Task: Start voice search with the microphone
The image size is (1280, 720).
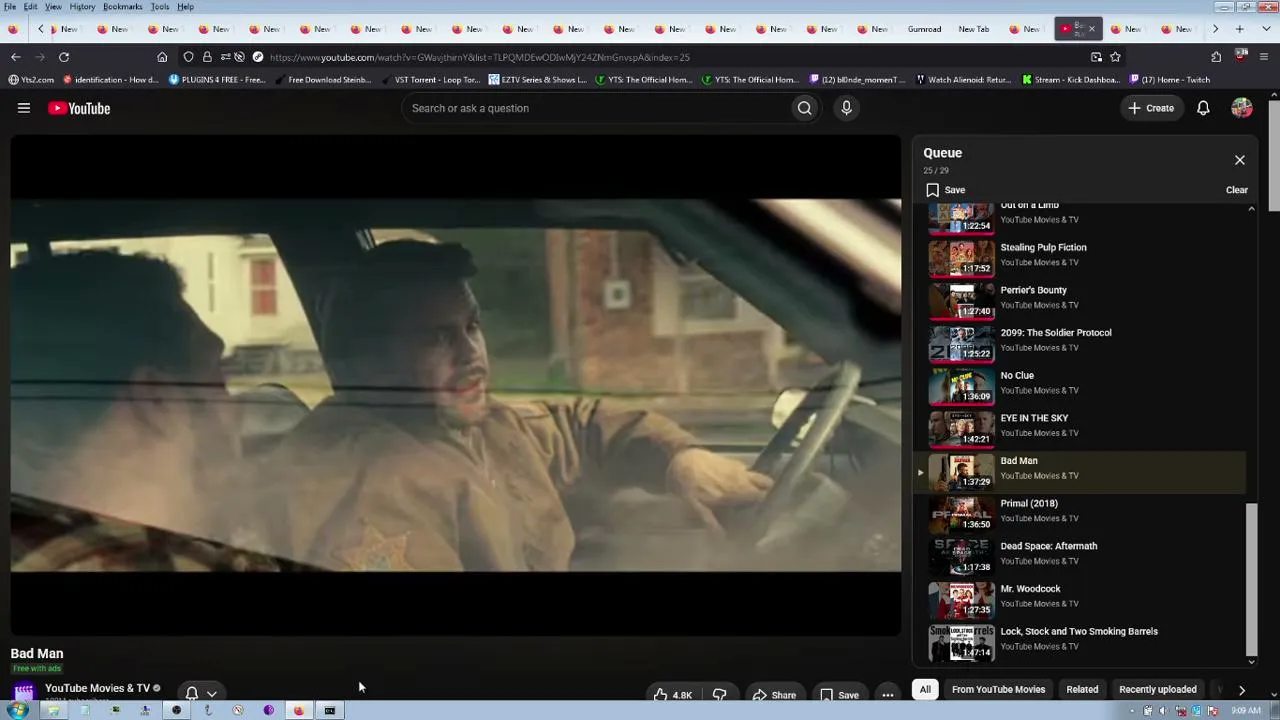Action: point(846,108)
